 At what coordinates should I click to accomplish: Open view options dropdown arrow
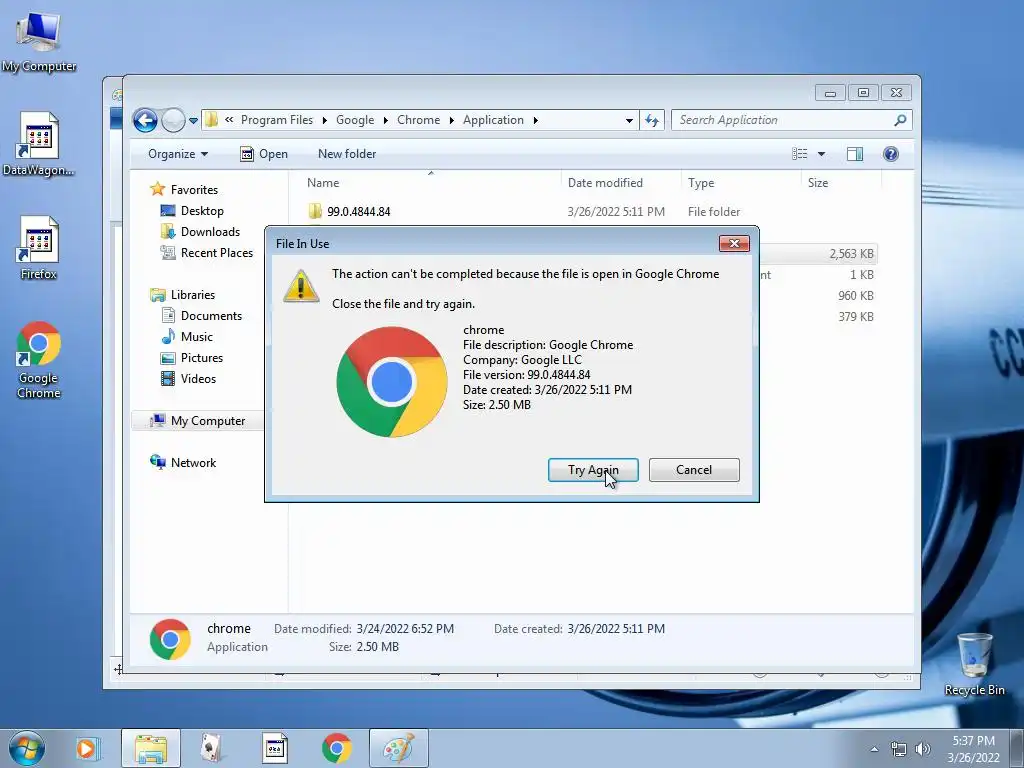point(822,154)
